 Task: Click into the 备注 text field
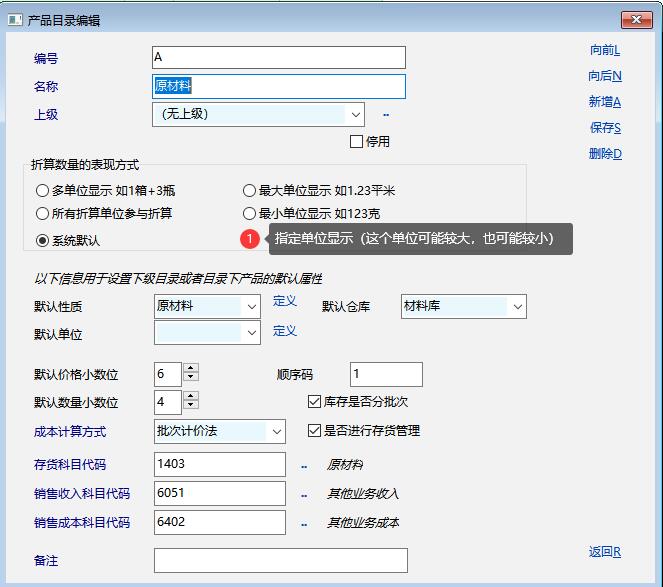click(280, 560)
